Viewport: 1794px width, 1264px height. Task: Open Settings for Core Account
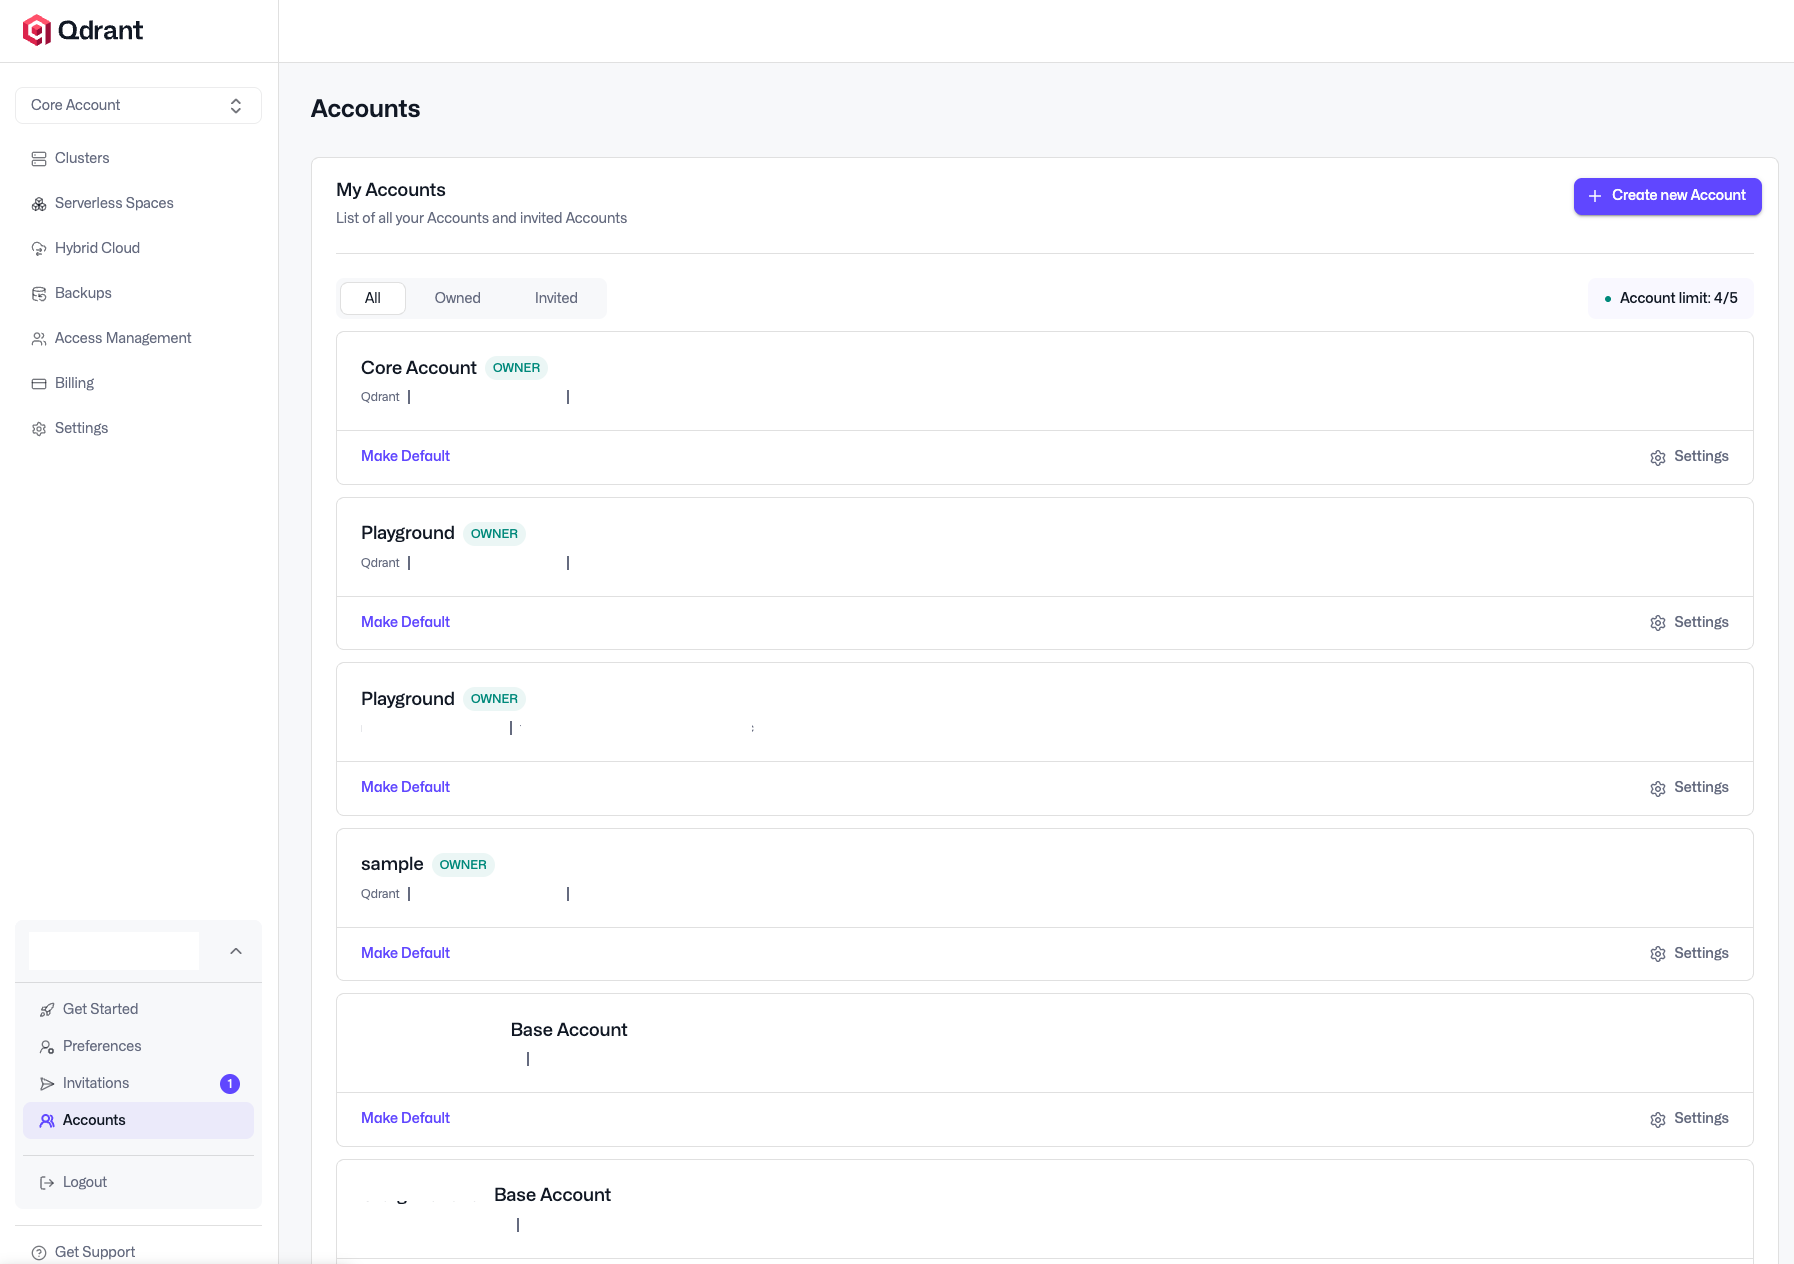coord(1689,456)
